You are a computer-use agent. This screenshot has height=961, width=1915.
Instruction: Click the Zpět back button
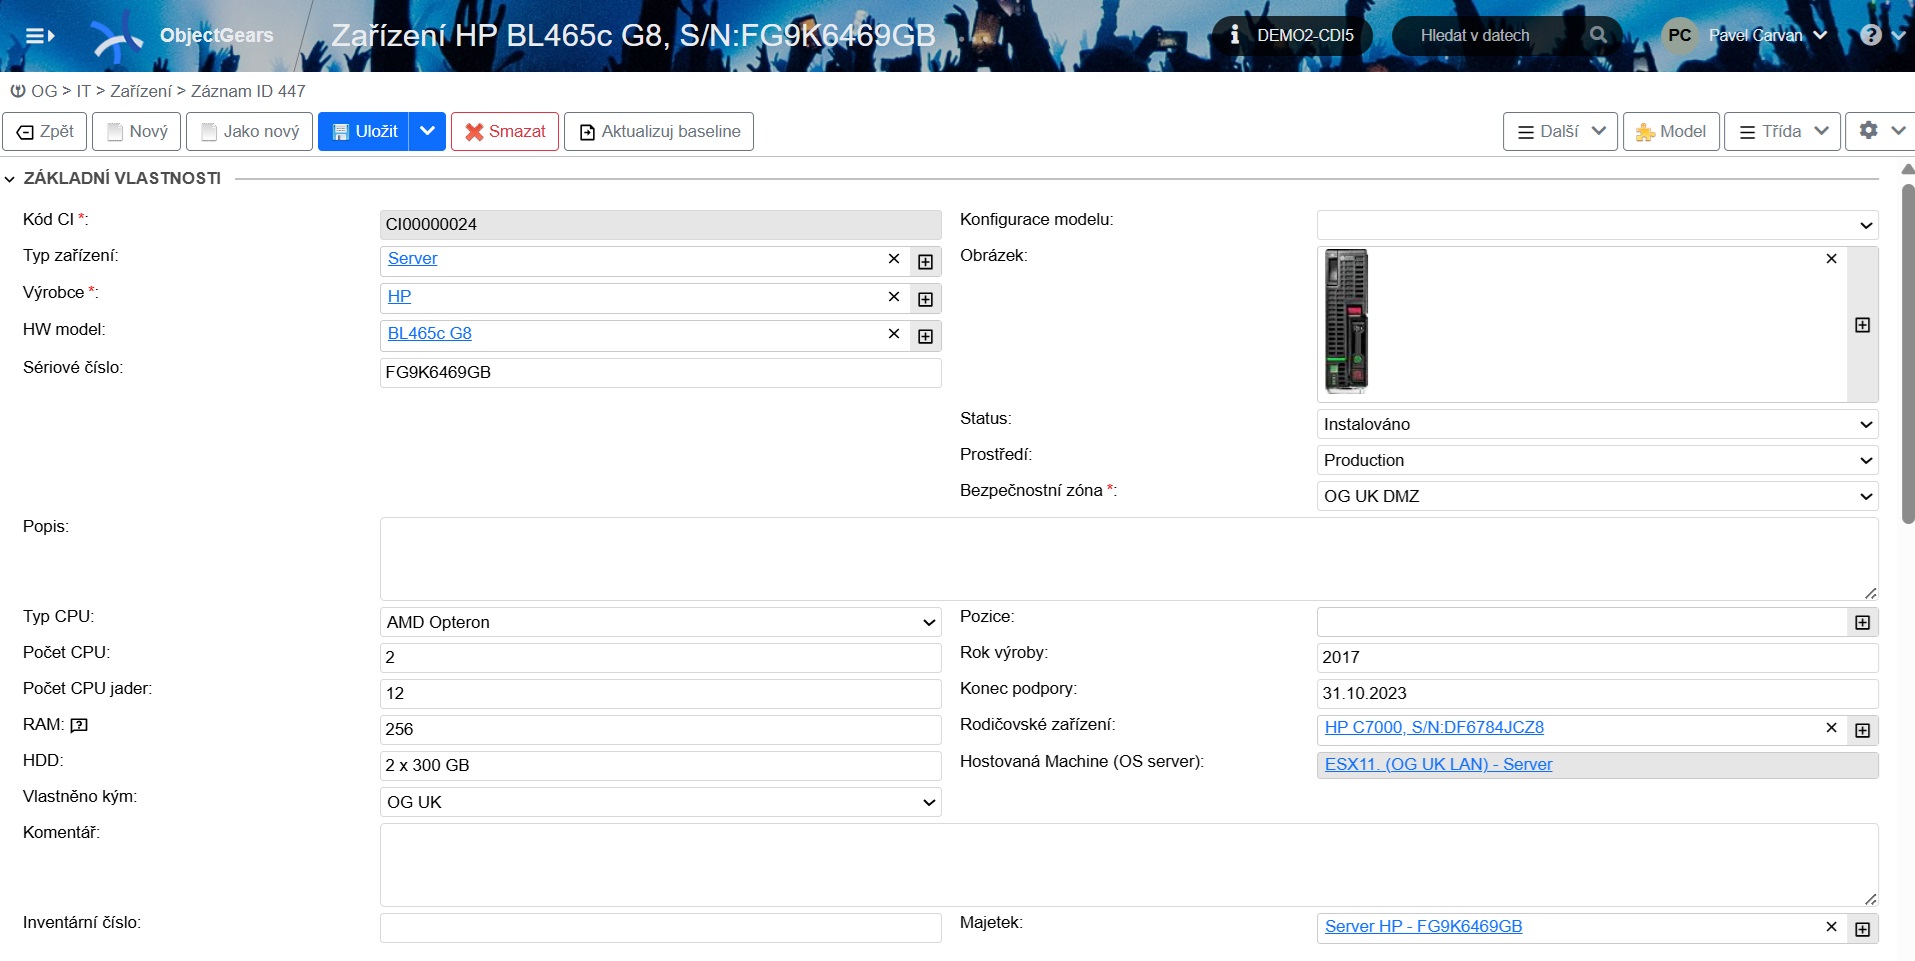(x=45, y=131)
